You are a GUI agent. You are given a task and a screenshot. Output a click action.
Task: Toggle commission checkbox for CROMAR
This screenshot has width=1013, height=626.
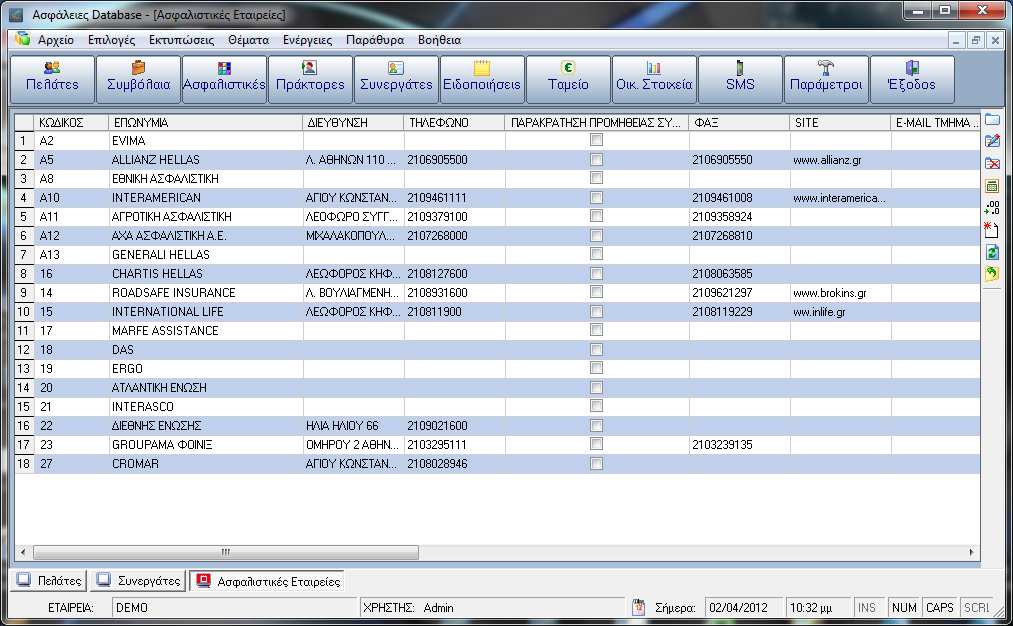pyautogui.click(x=596, y=464)
